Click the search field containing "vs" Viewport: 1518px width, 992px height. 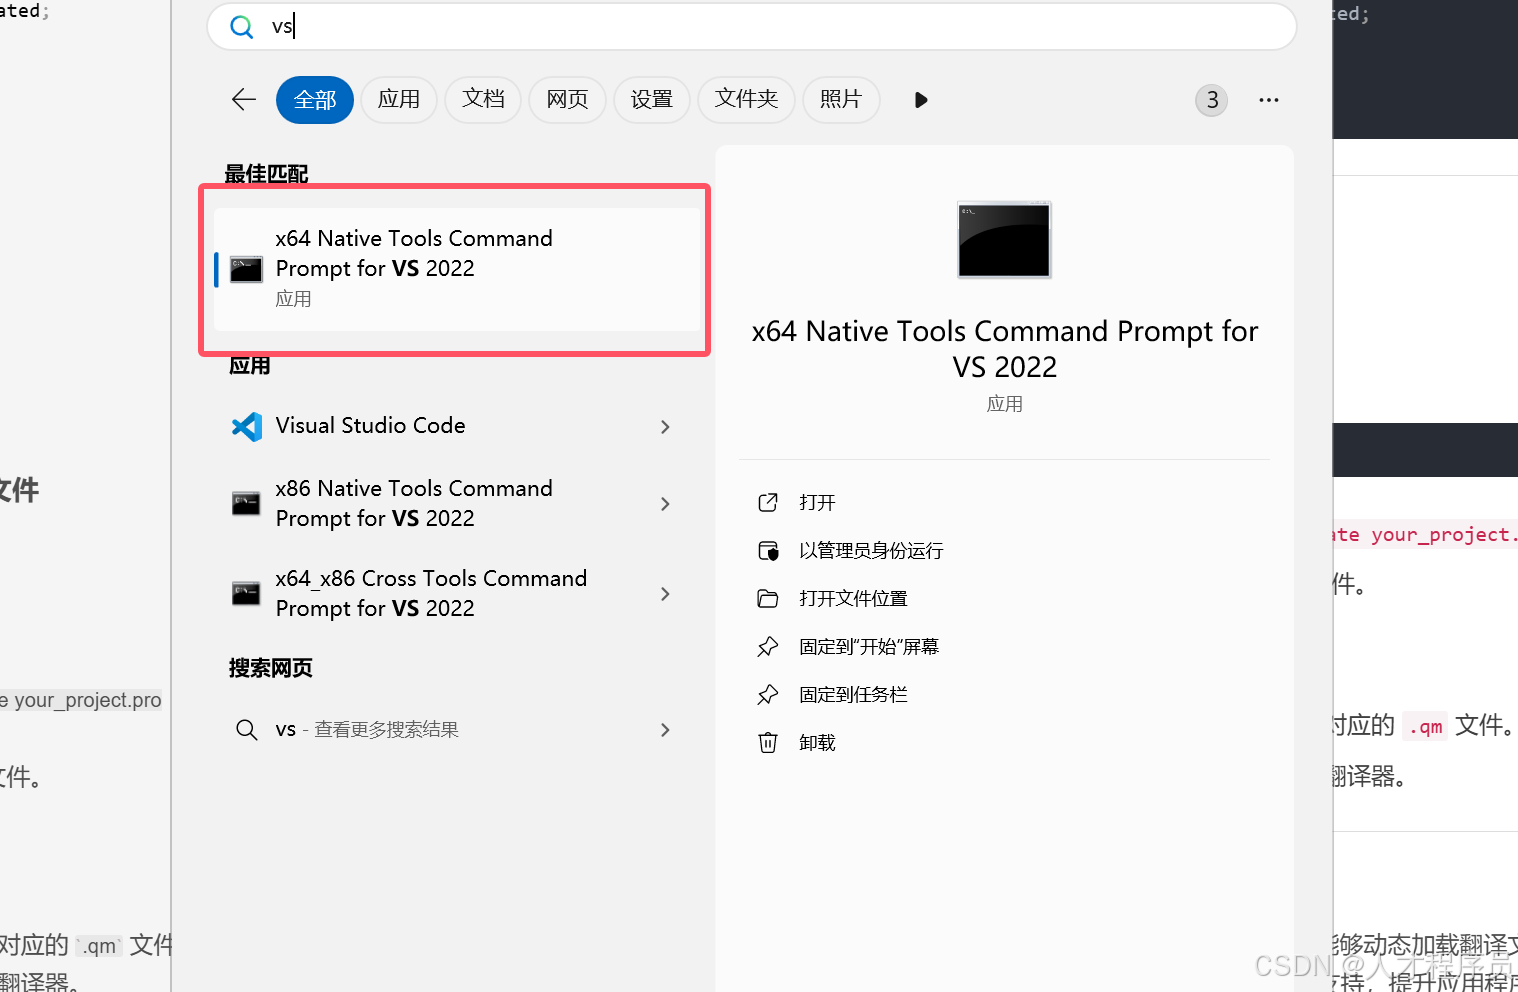[752, 26]
